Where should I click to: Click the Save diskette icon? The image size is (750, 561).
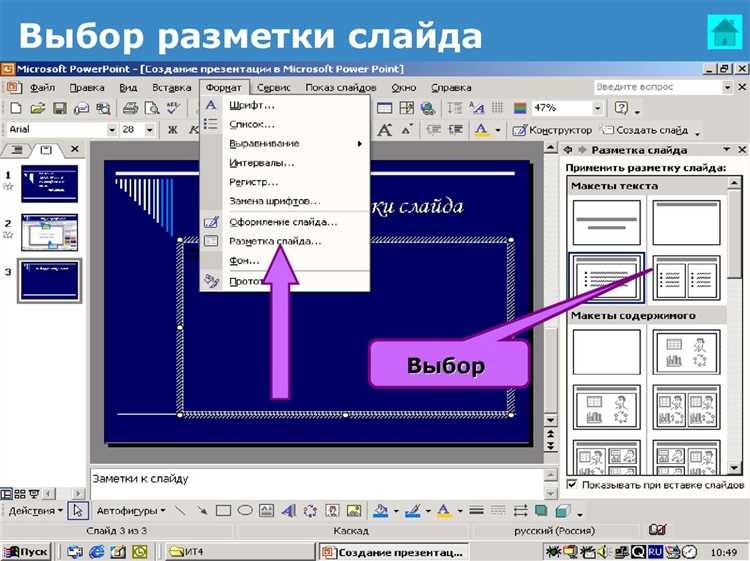[59, 108]
